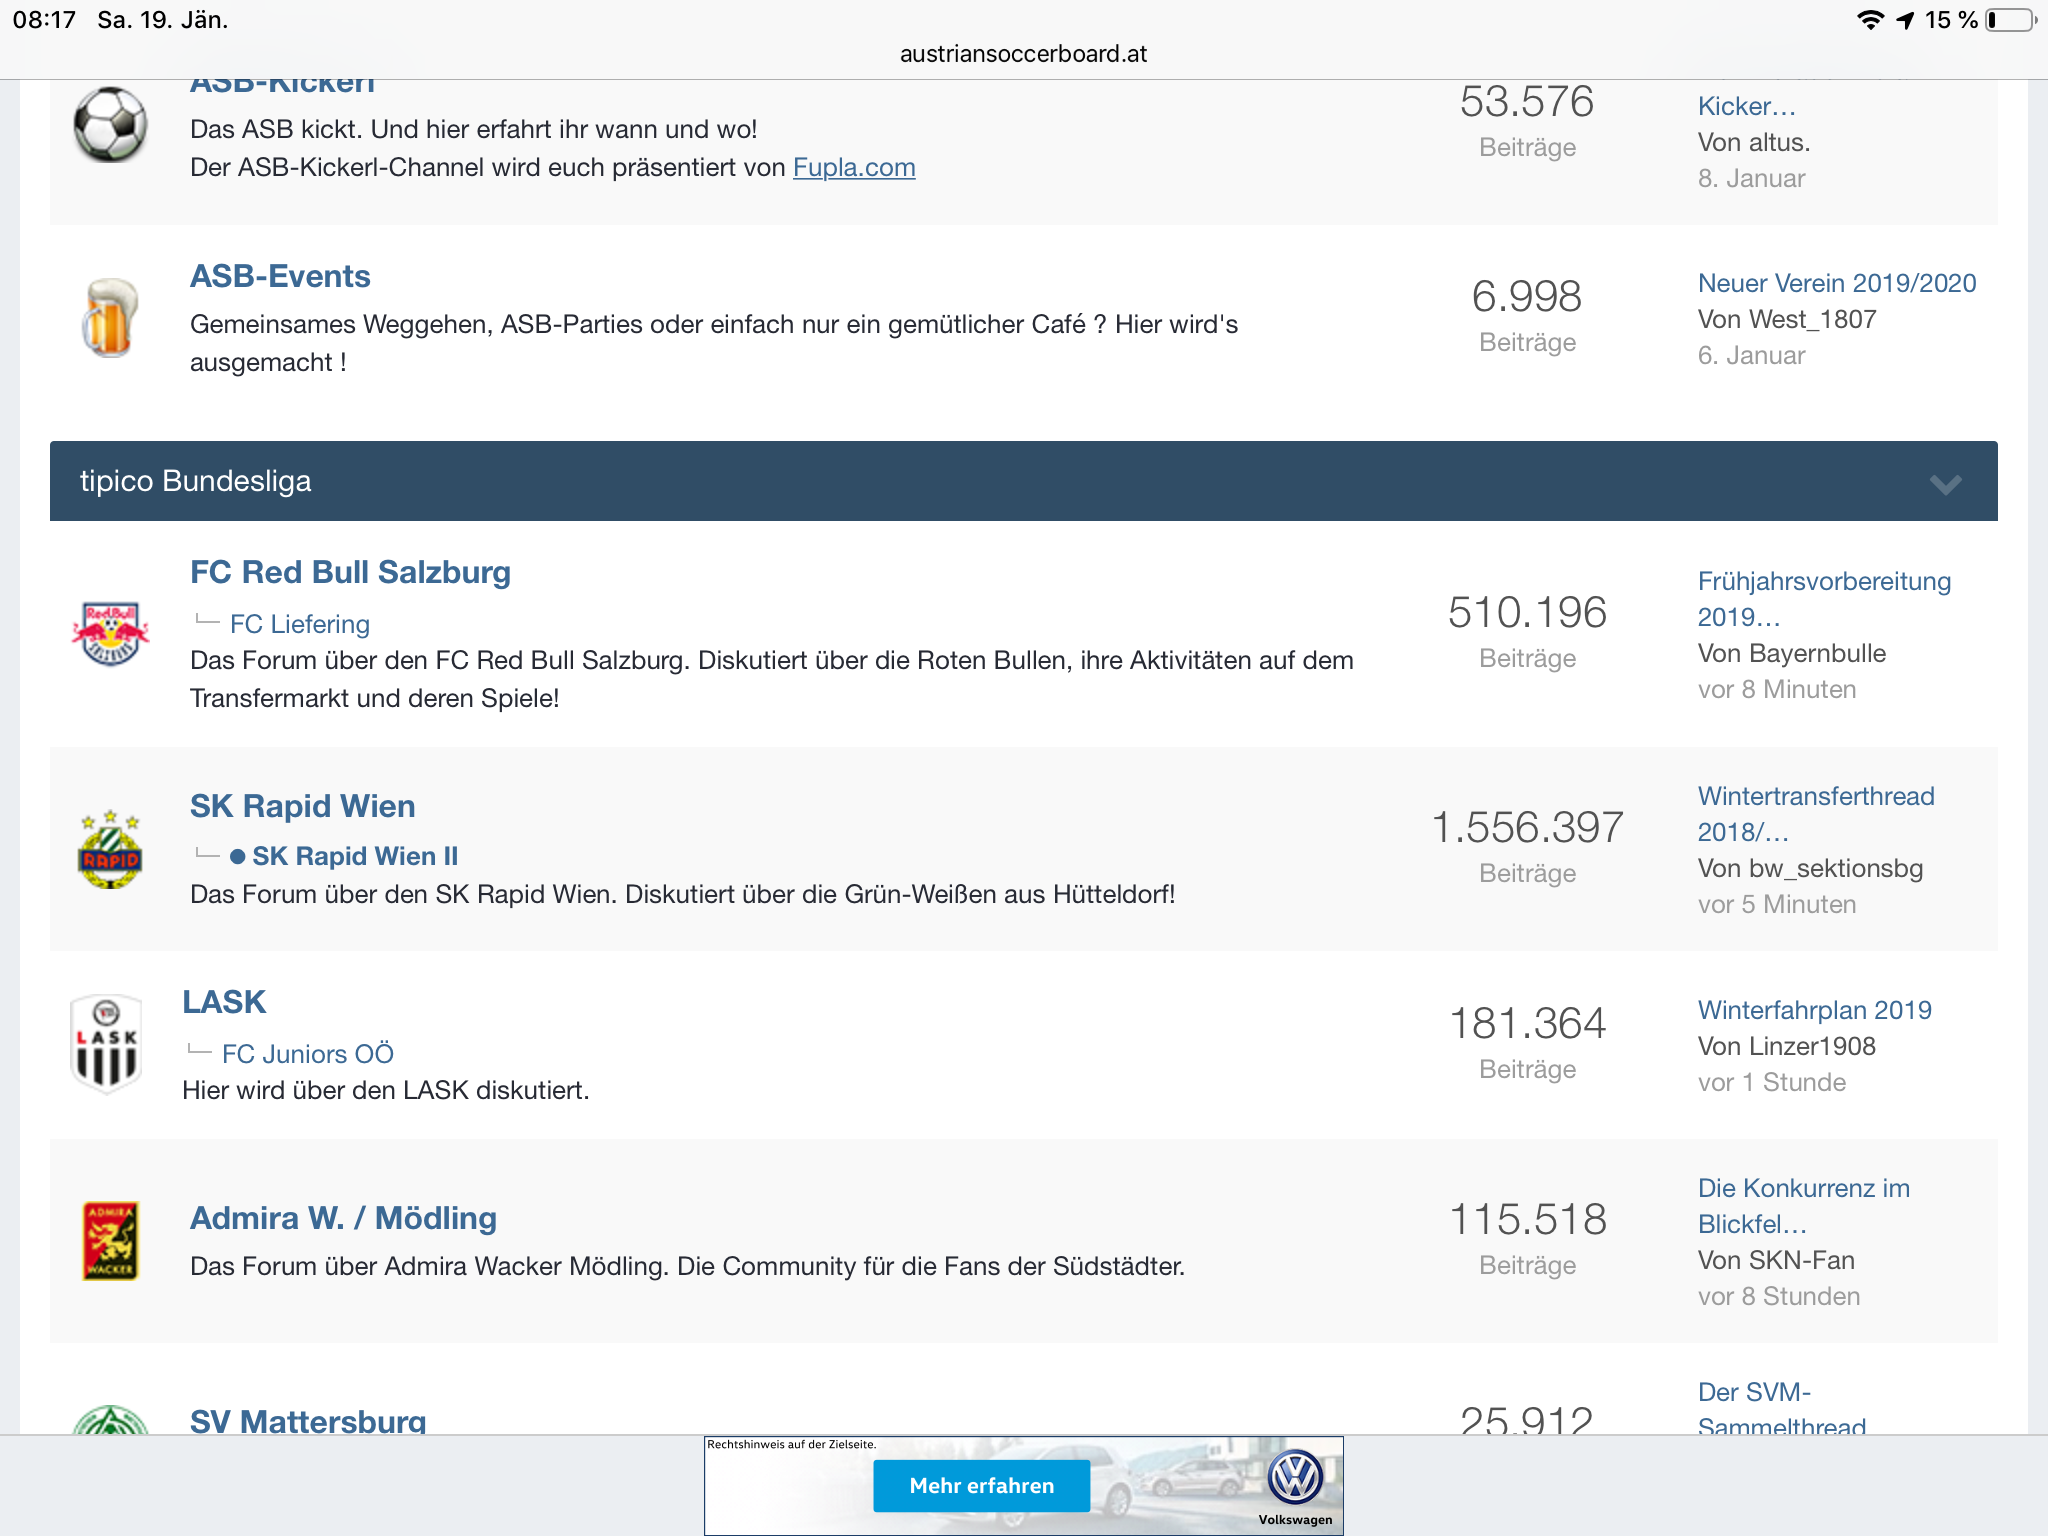This screenshot has width=2048, height=1536.
Task: Tap the Red Bull Salzburg club logo
Action: tap(110, 633)
